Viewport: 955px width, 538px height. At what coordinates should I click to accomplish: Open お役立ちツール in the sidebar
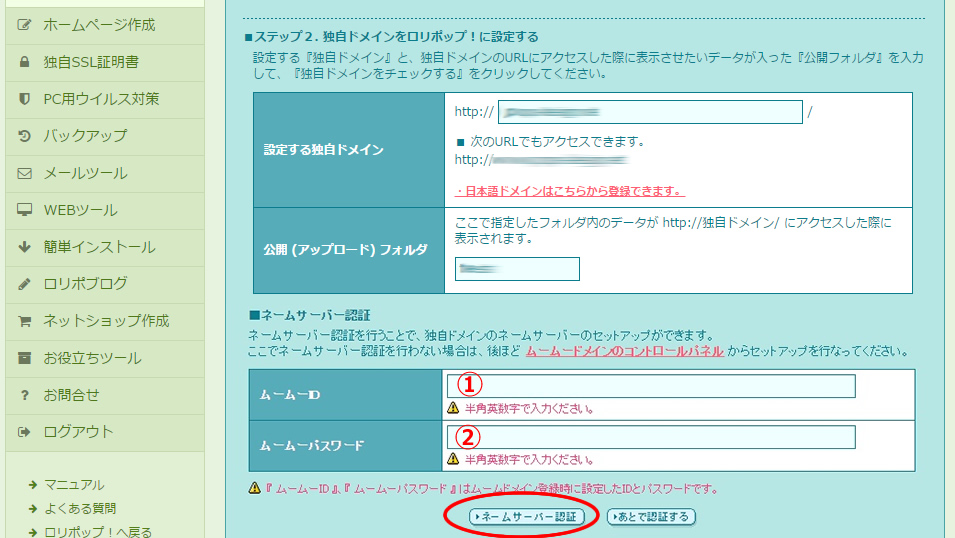[x=105, y=358]
